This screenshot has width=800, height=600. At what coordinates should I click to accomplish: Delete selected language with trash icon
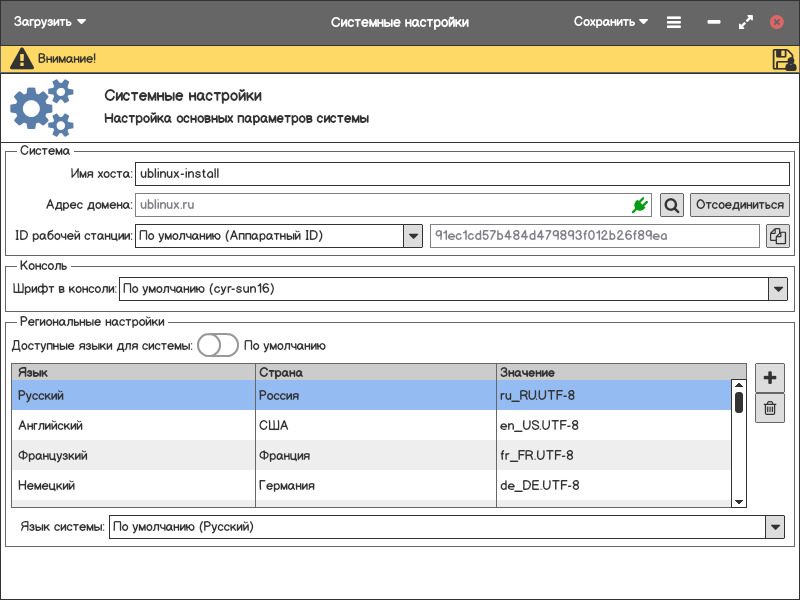pyautogui.click(x=770, y=407)
